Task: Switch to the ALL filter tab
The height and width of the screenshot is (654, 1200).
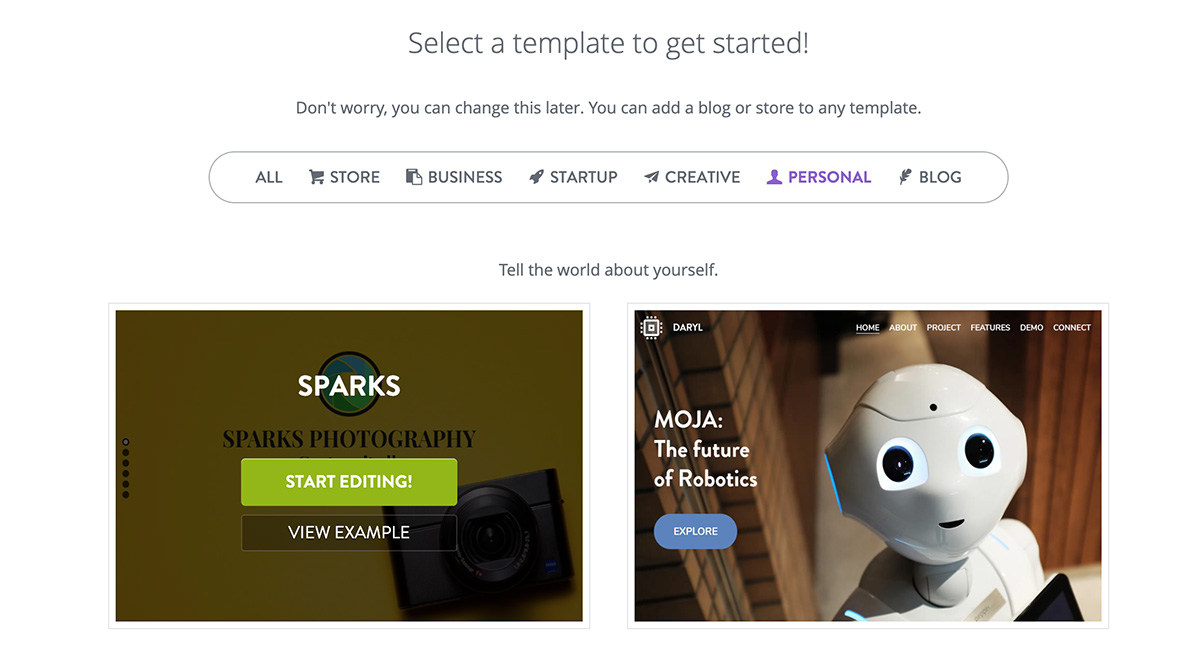Action: 268,177
